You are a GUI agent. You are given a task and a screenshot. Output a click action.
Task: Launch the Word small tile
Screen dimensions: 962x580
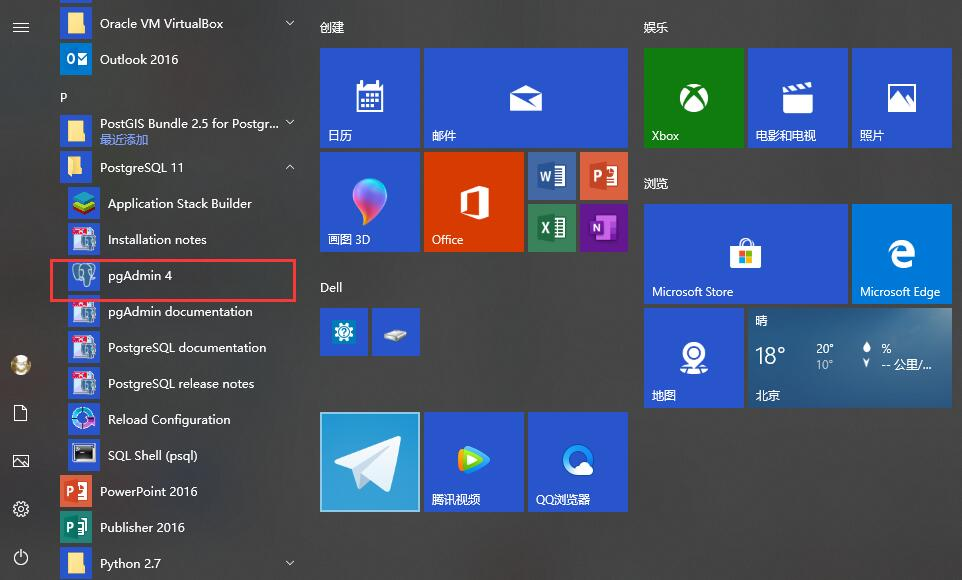pos(552,176)
